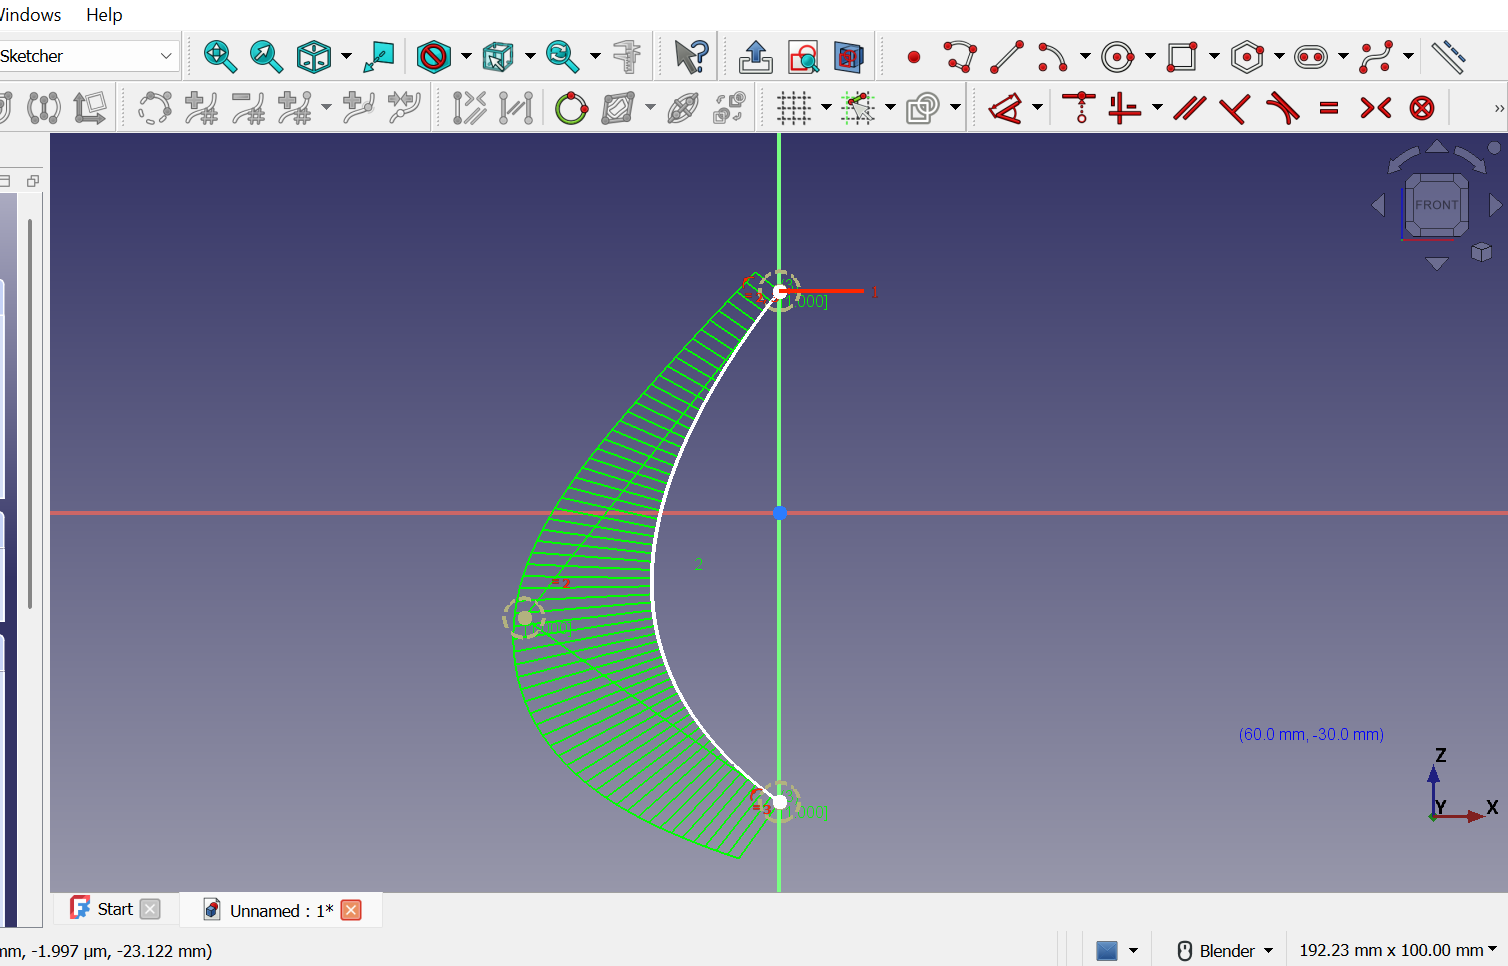Open the Sketcher workbench dropdown
Image resolution: width=1508 pixels, height=966 pixels.
pos(88,56)
